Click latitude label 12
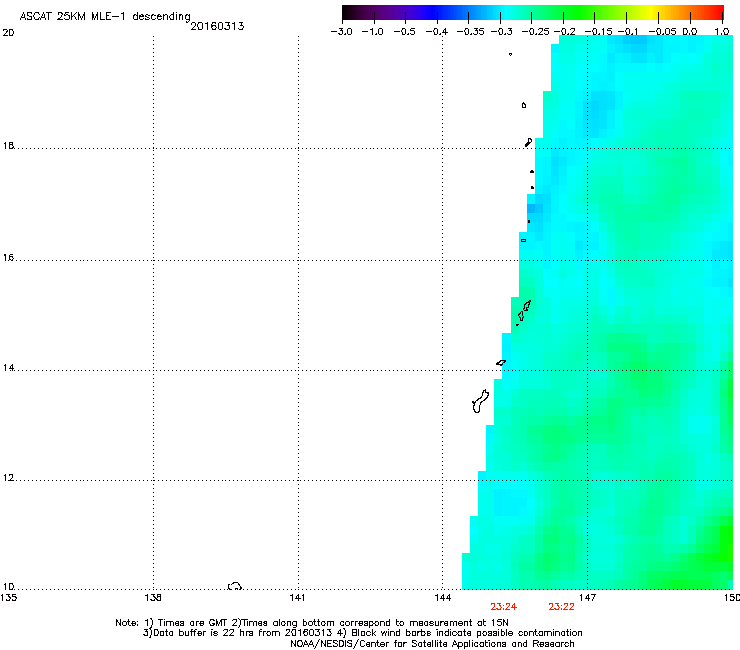The height and width of the screenshot is (650, 740). [x=8, y=478]
